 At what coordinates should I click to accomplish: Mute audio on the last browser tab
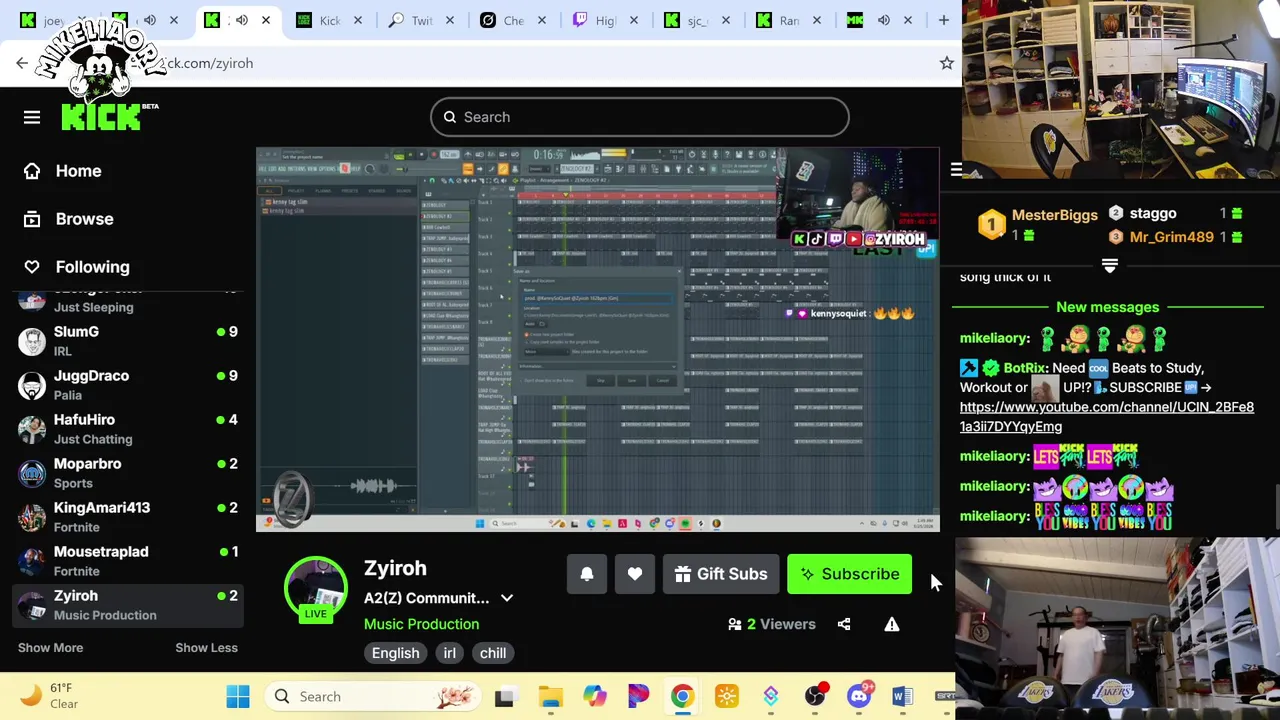(x=884, y=20)
